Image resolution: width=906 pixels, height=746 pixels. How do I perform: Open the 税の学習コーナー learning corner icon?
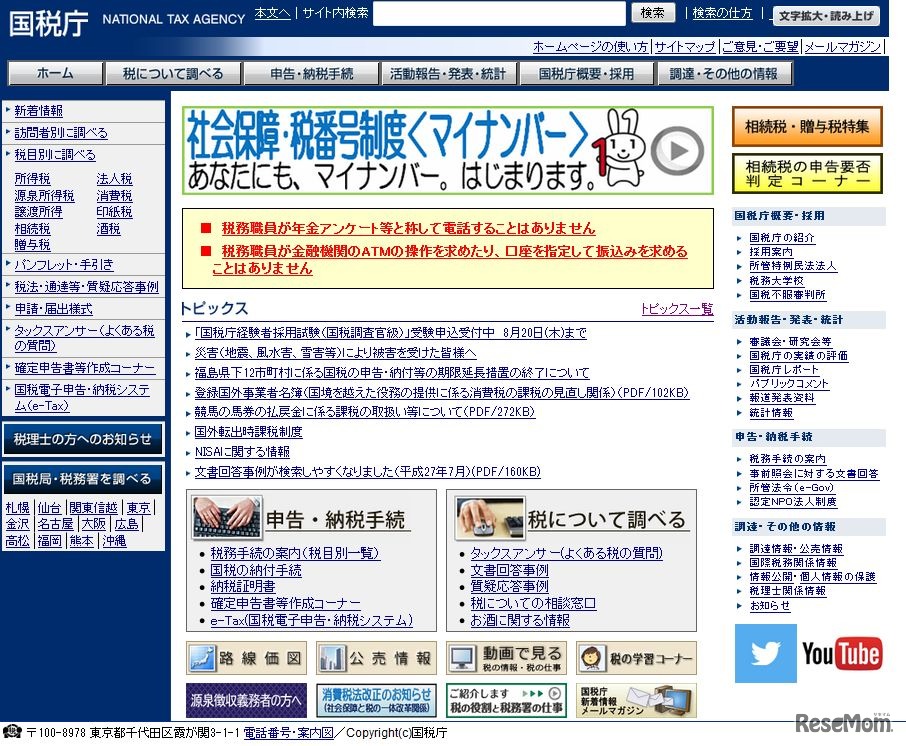coord(637,658)
